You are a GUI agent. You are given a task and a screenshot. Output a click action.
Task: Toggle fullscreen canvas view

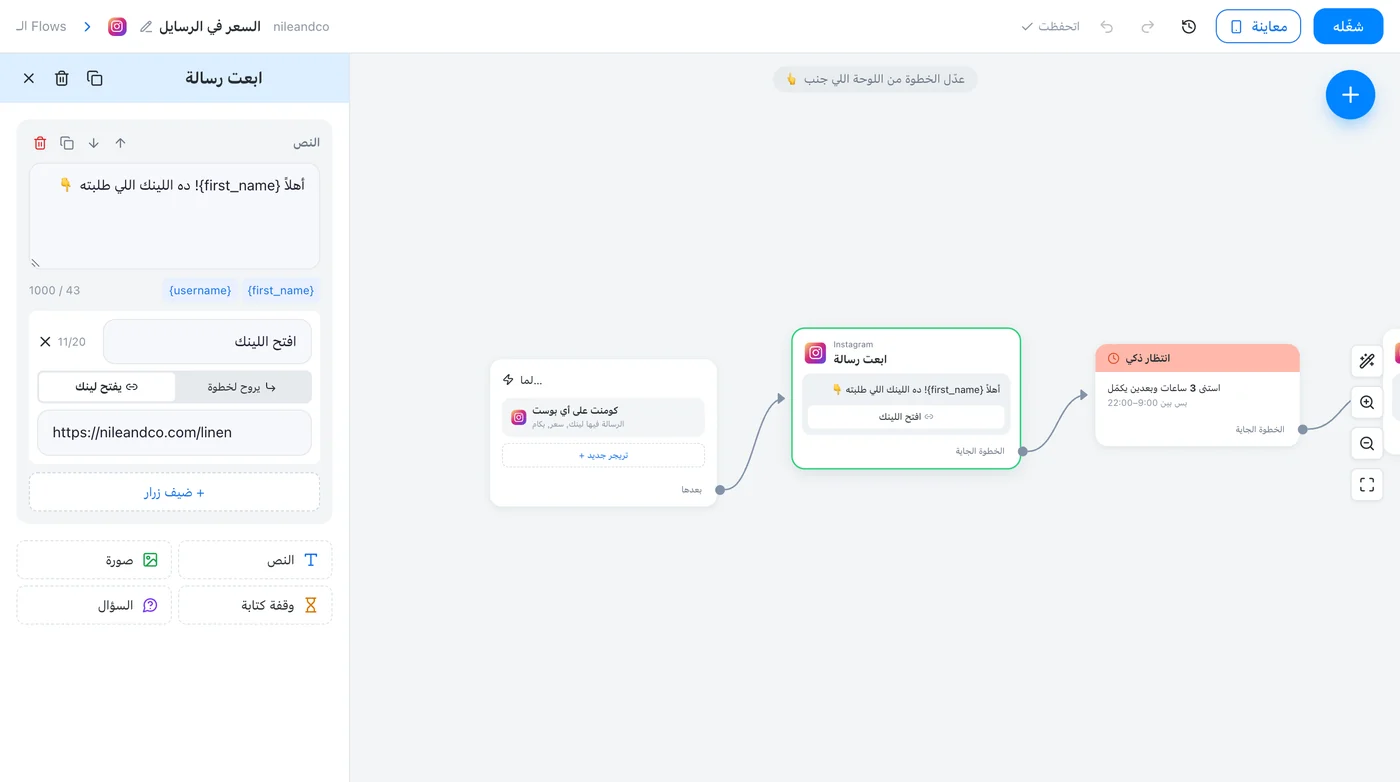[x=1367, y=485]
